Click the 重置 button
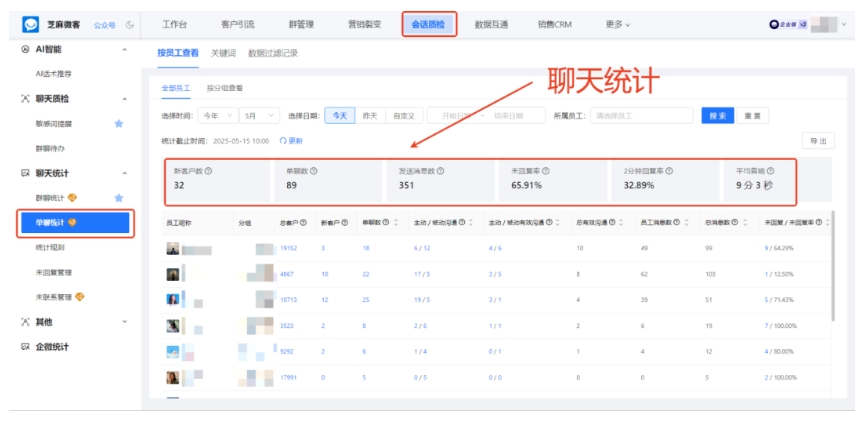864x422 pixels. click(752, 116)
